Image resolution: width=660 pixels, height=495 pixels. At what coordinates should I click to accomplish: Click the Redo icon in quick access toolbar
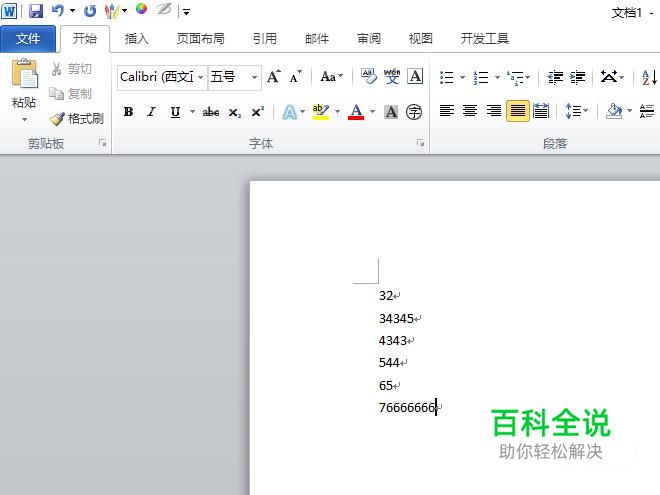[x=90, y=11]
